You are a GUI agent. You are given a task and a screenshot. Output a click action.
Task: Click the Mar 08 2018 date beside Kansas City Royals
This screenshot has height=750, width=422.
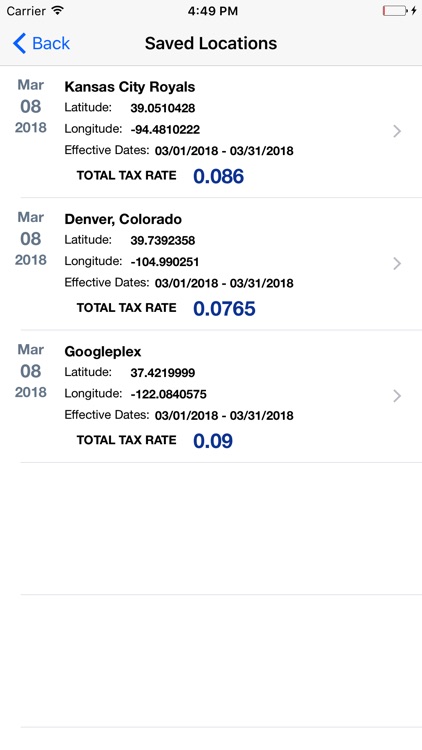point(31,106)
